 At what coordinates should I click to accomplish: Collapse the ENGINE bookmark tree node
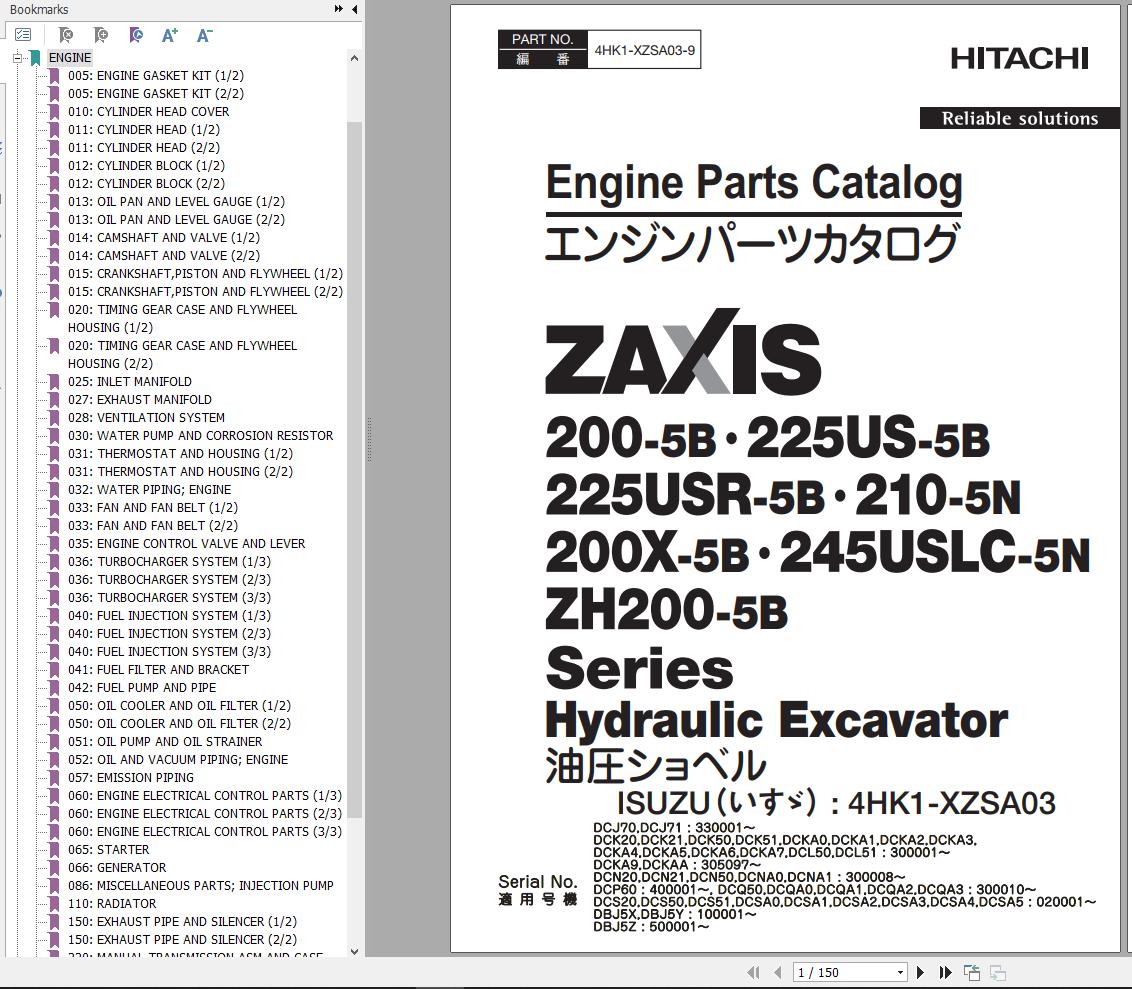[17, 58]
